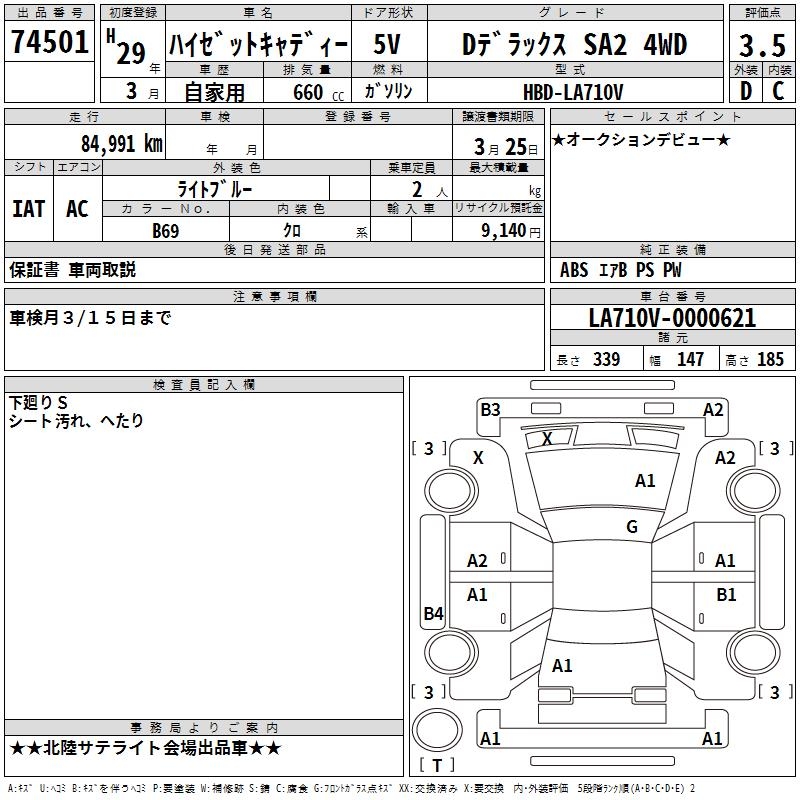Click the chassis number LA710V-0000621

(672, 318)
